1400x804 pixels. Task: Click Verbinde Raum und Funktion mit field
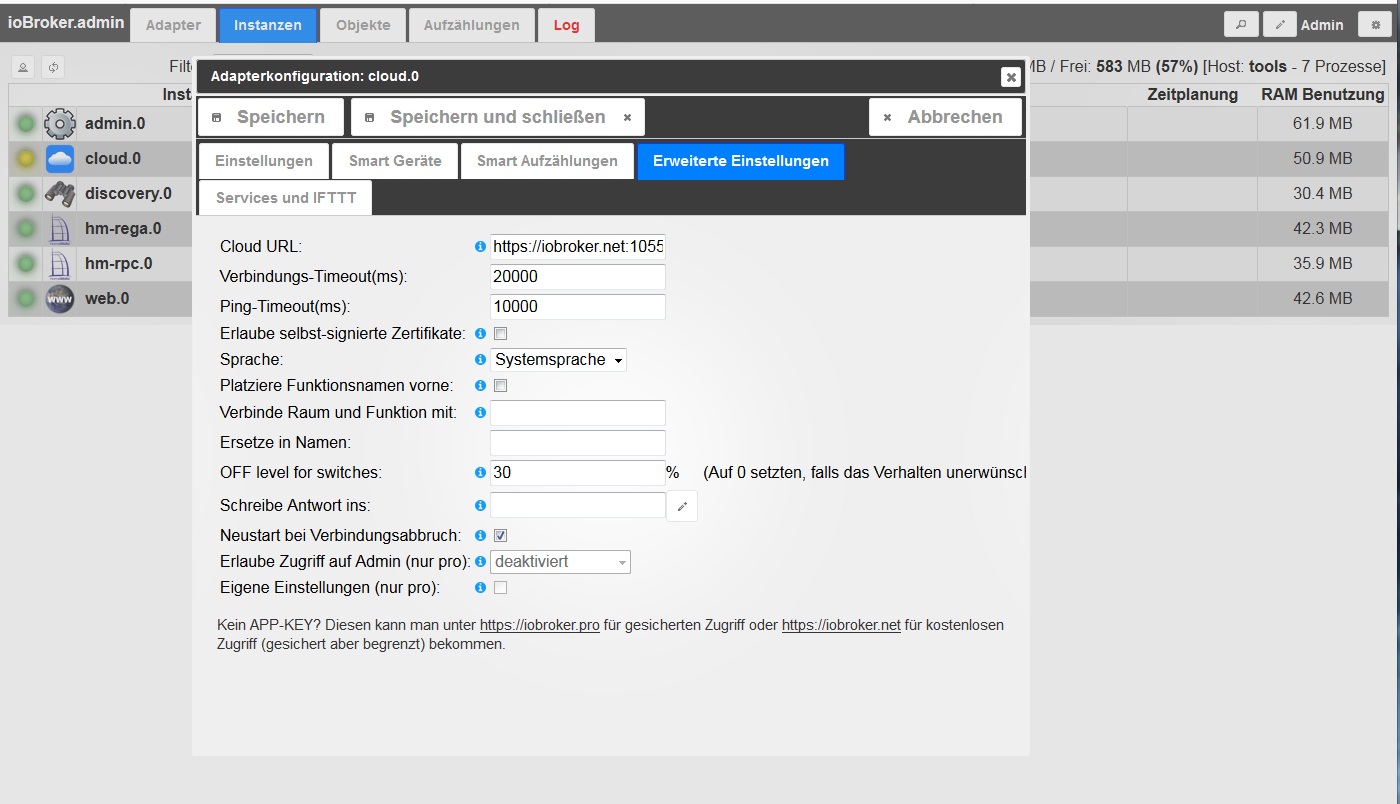pos(578,413)
